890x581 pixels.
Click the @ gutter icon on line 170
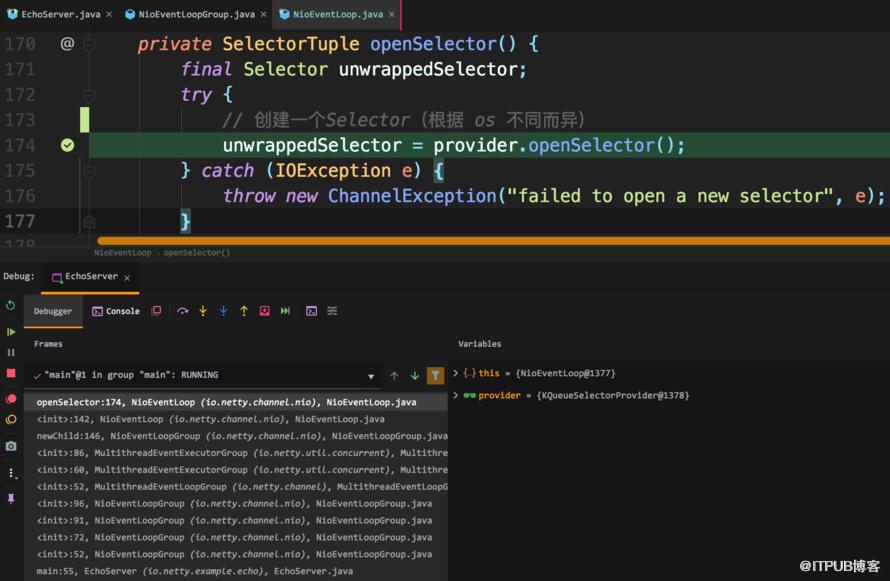click(67, 43)
